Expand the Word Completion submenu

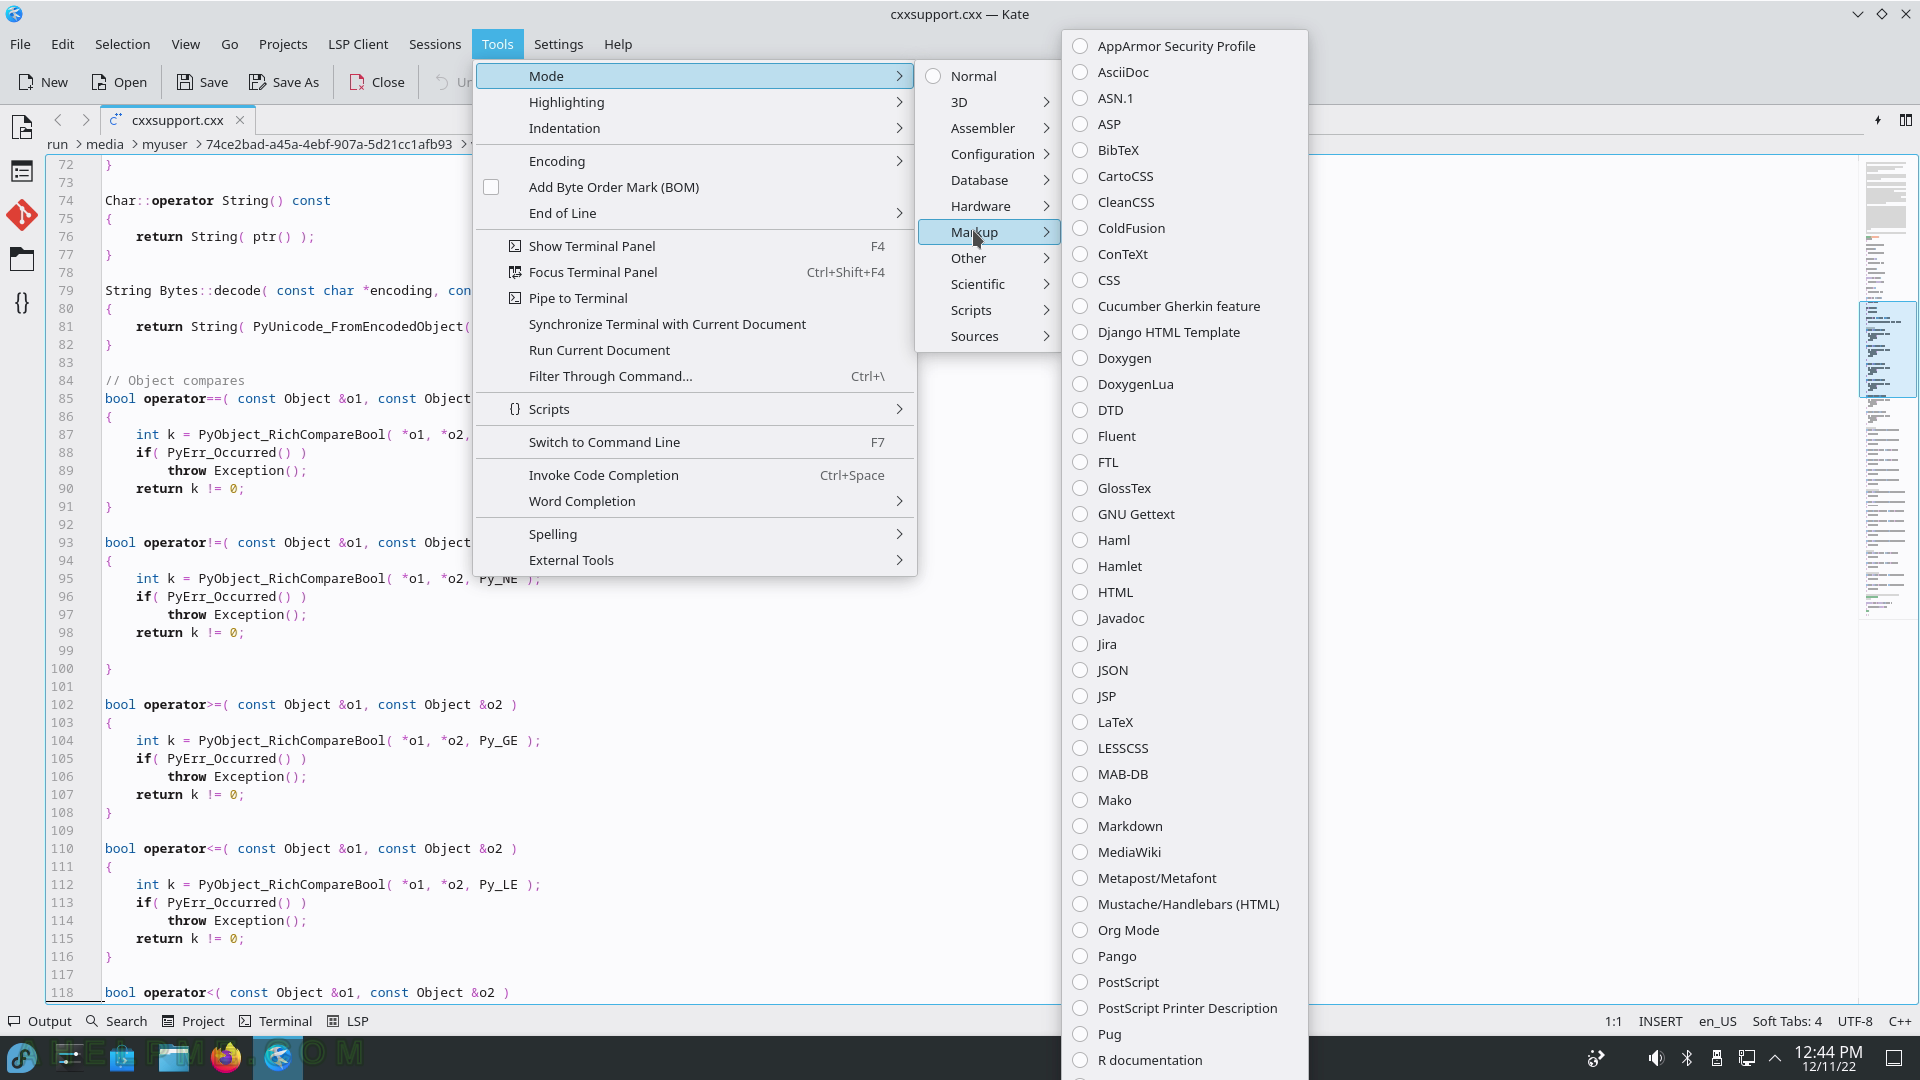click(695, 501)
